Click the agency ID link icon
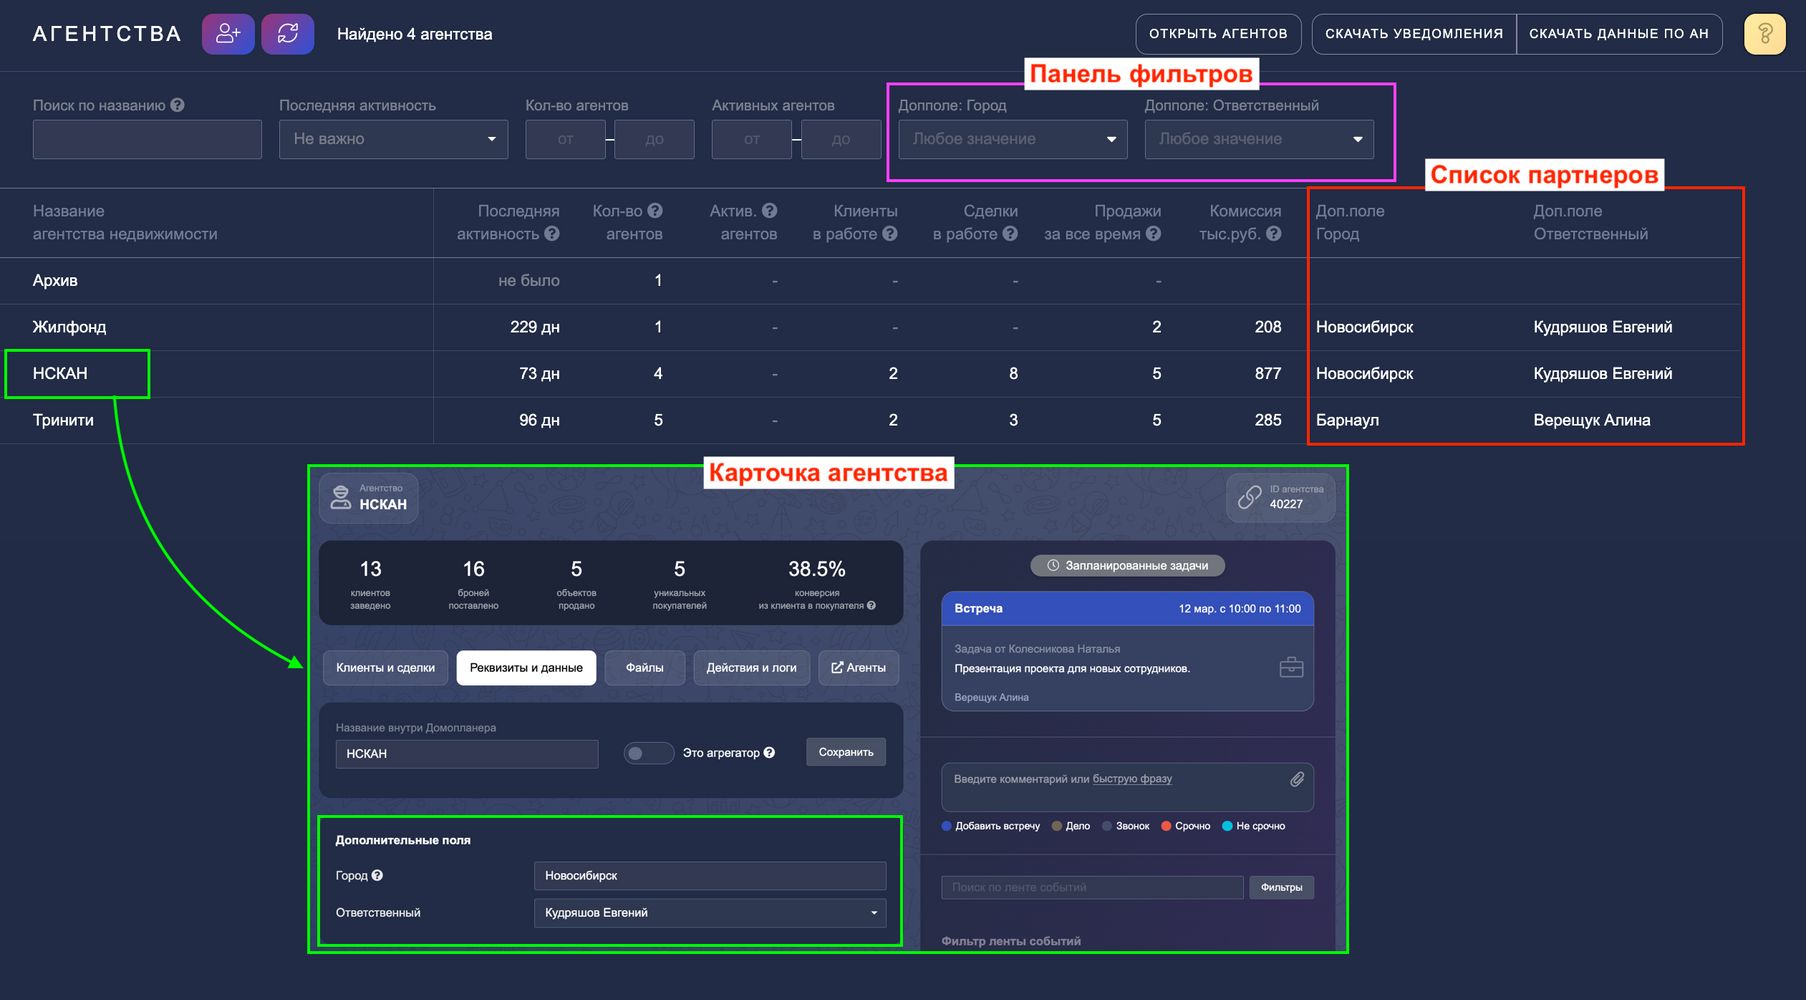Viewport: 1806px width, 1000px height. 1250,497
